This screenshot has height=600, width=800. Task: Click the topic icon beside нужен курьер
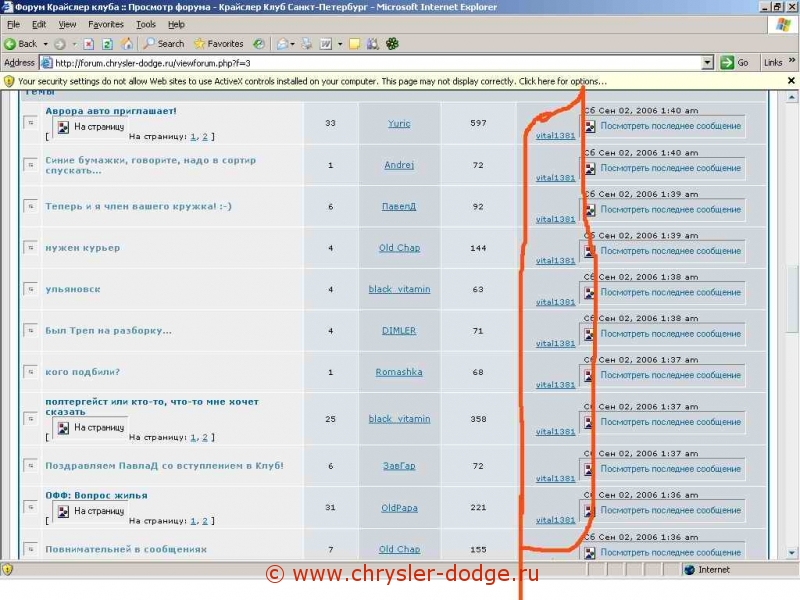[31, 247]
